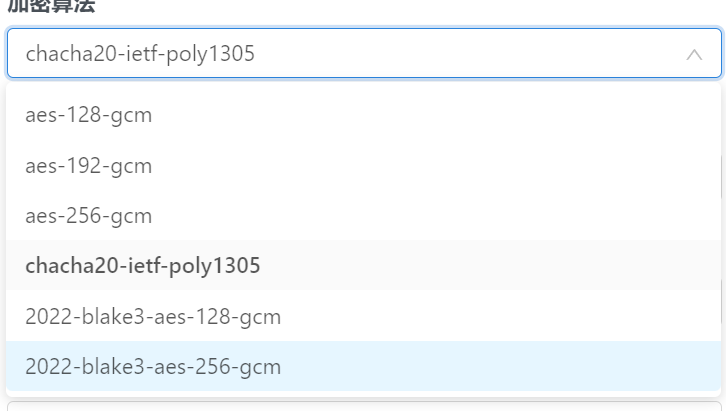
Task: Choose 2022-blake3-aes-128-gcm cipher
Action: click(363, 316)
